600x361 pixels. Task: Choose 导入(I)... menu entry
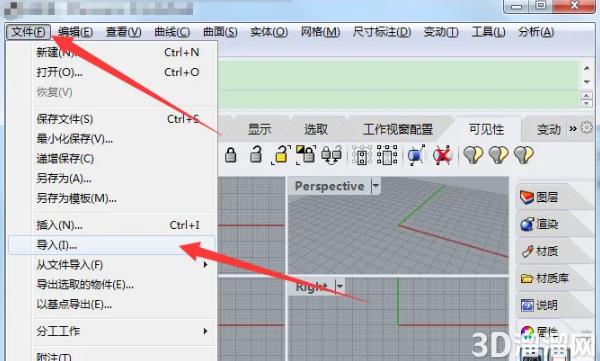(111, 245)
